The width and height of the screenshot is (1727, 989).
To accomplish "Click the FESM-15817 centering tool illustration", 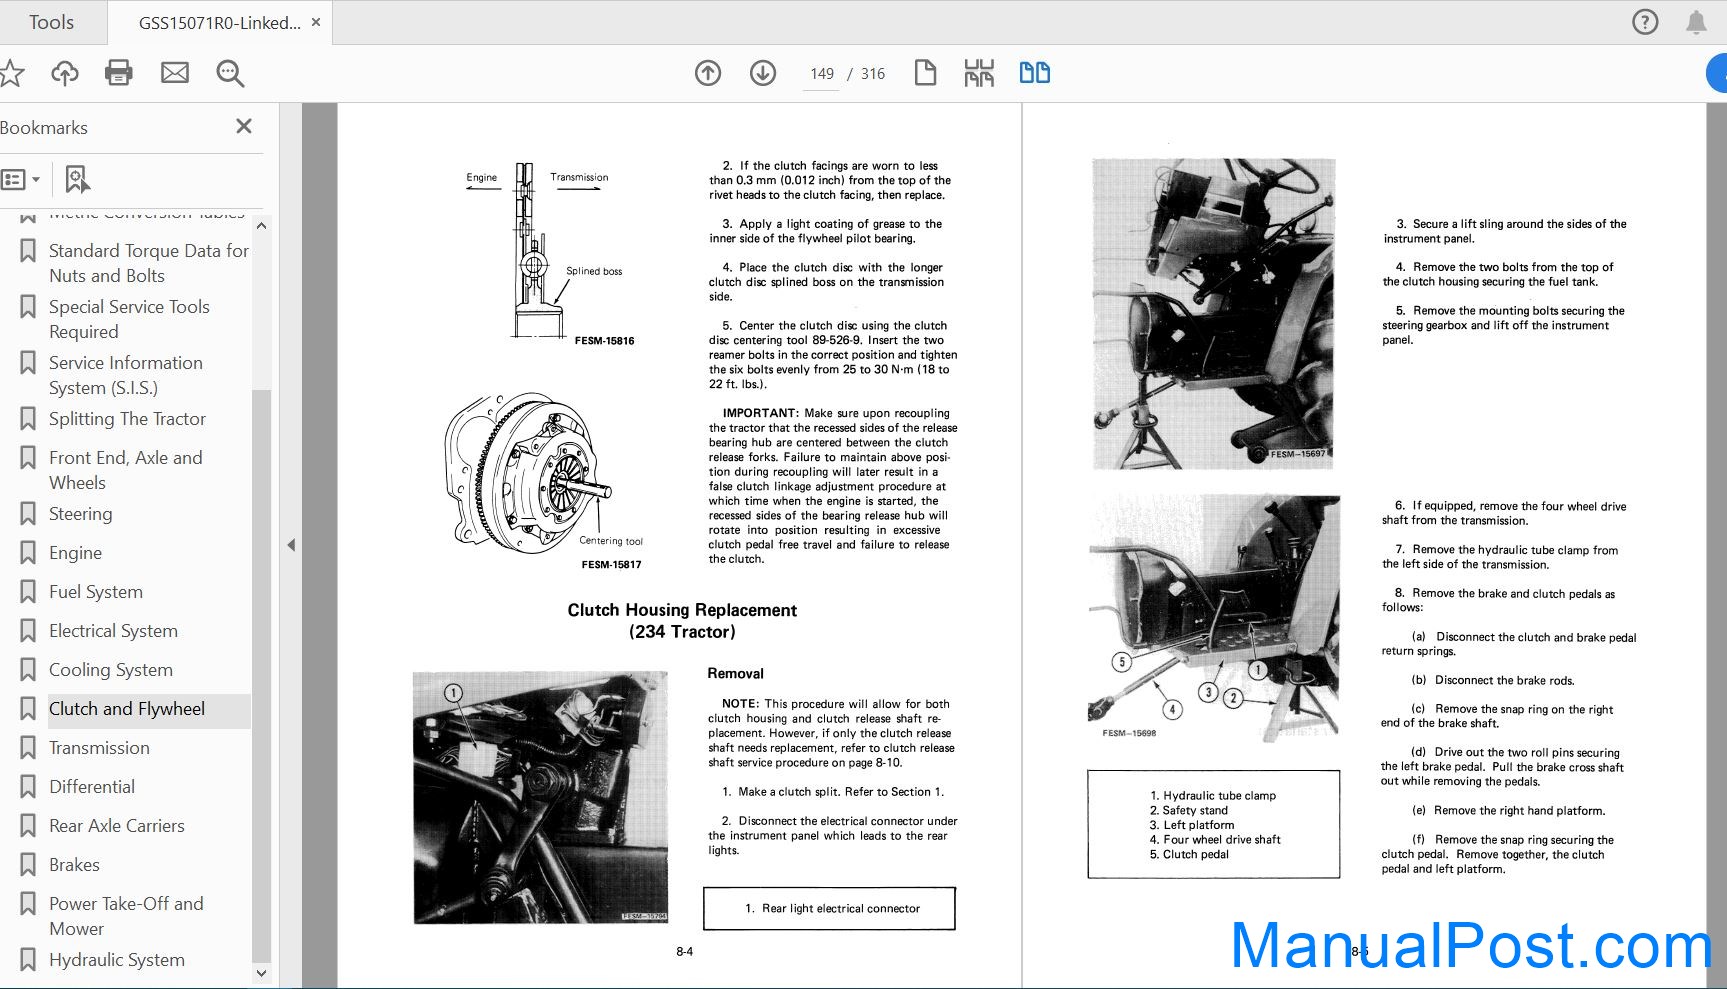I will click(545, 480).
